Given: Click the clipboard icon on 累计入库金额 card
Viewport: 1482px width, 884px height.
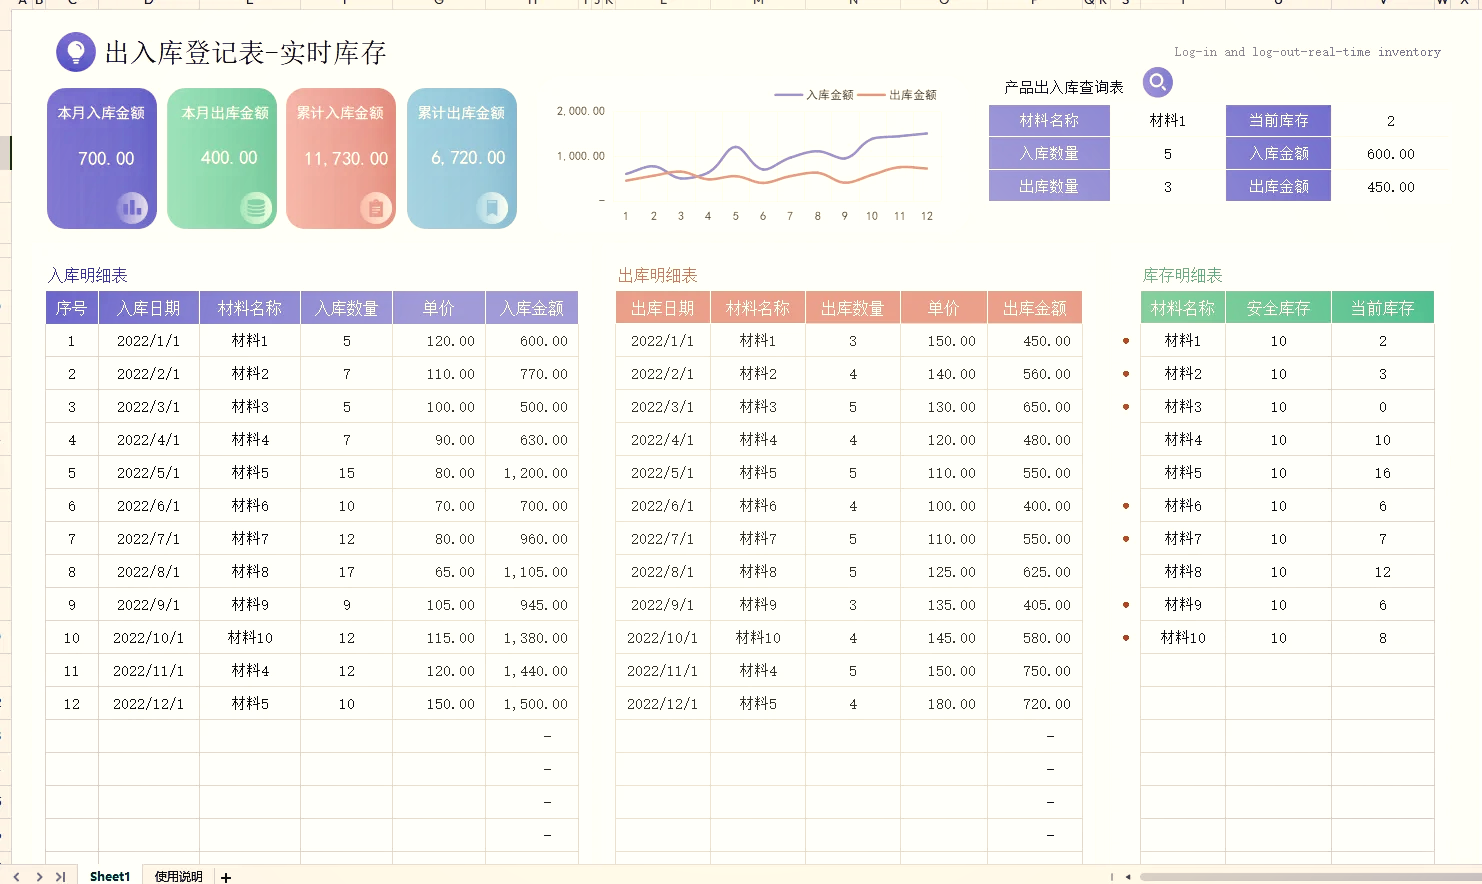Looking at the screenshot, I should tap(376, 208).
